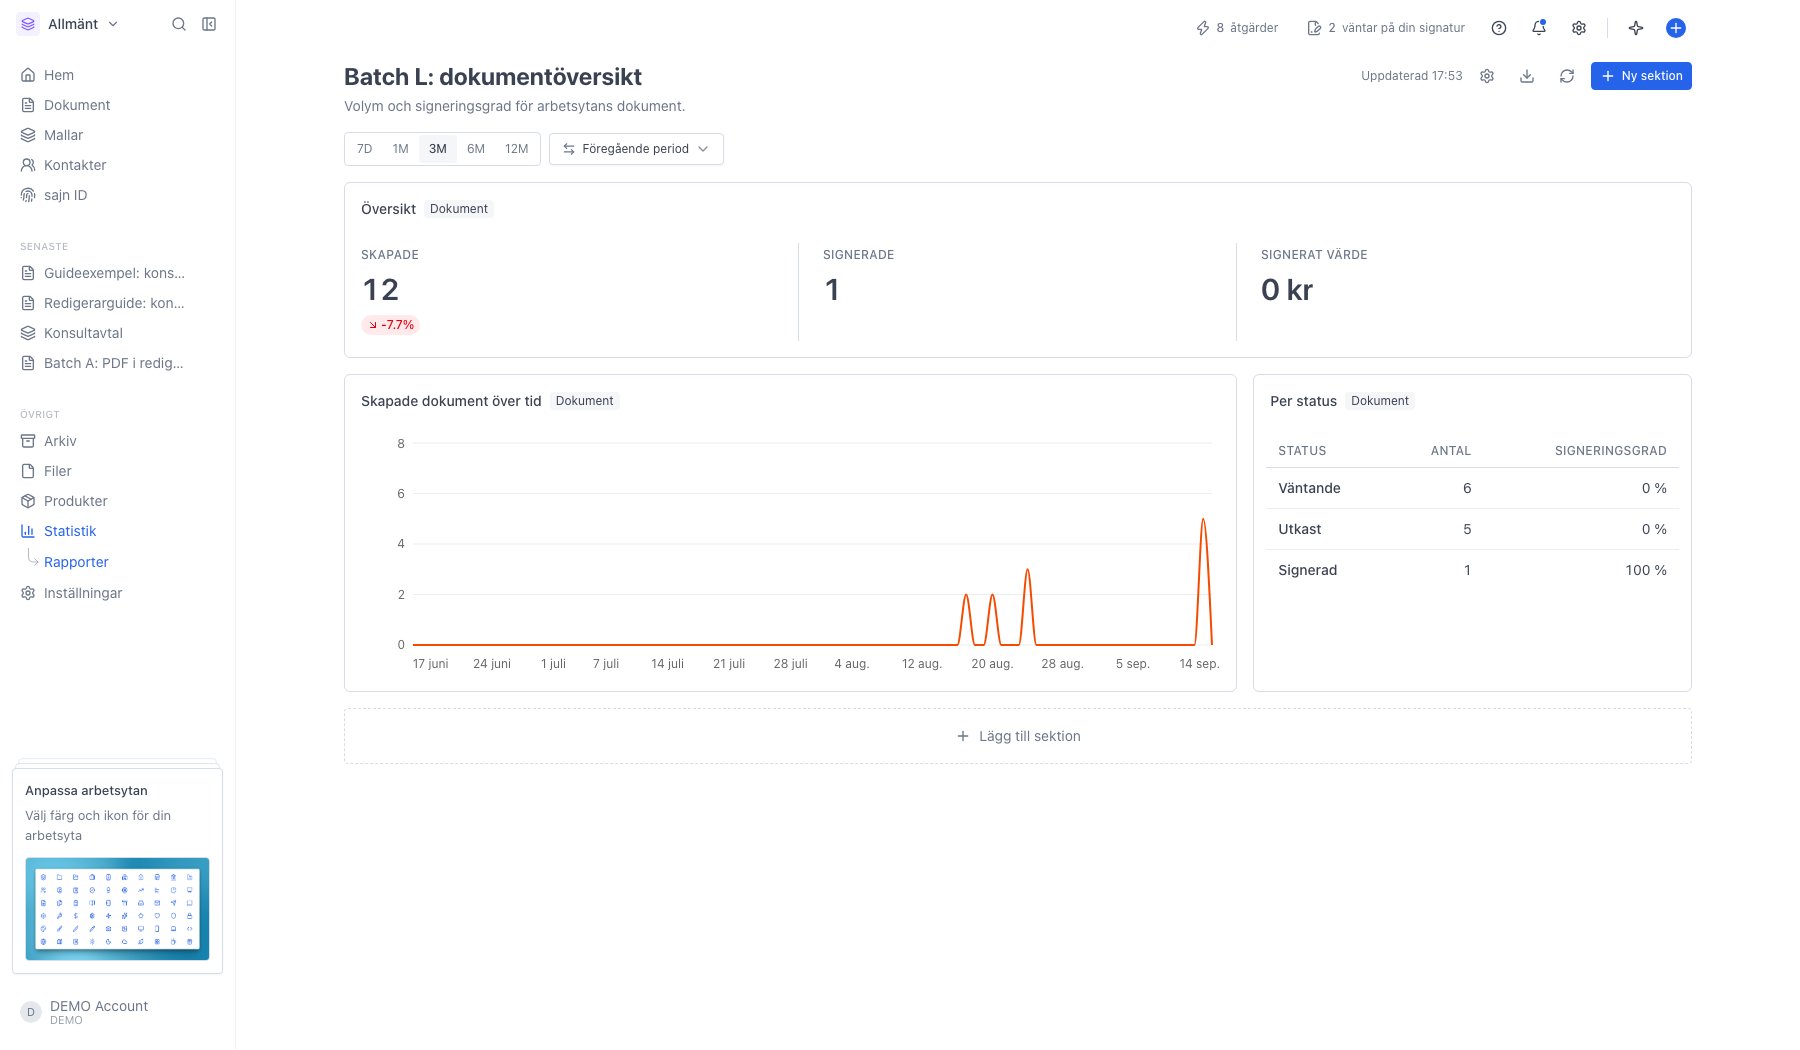This screenshot has height=1050, width=1800.
Task: Open Produkter in sidebar
Action: [117, 501]
